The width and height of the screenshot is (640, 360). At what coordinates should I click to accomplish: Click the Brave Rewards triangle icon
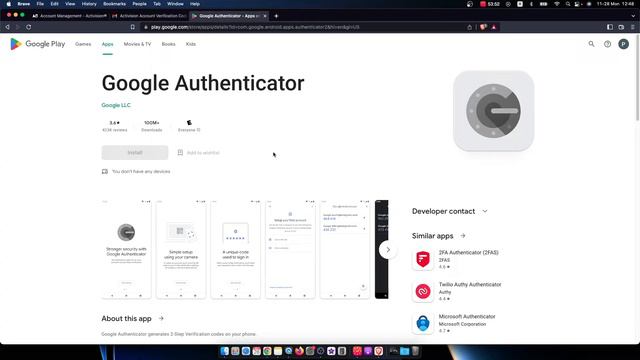click(x=493, y=27)
